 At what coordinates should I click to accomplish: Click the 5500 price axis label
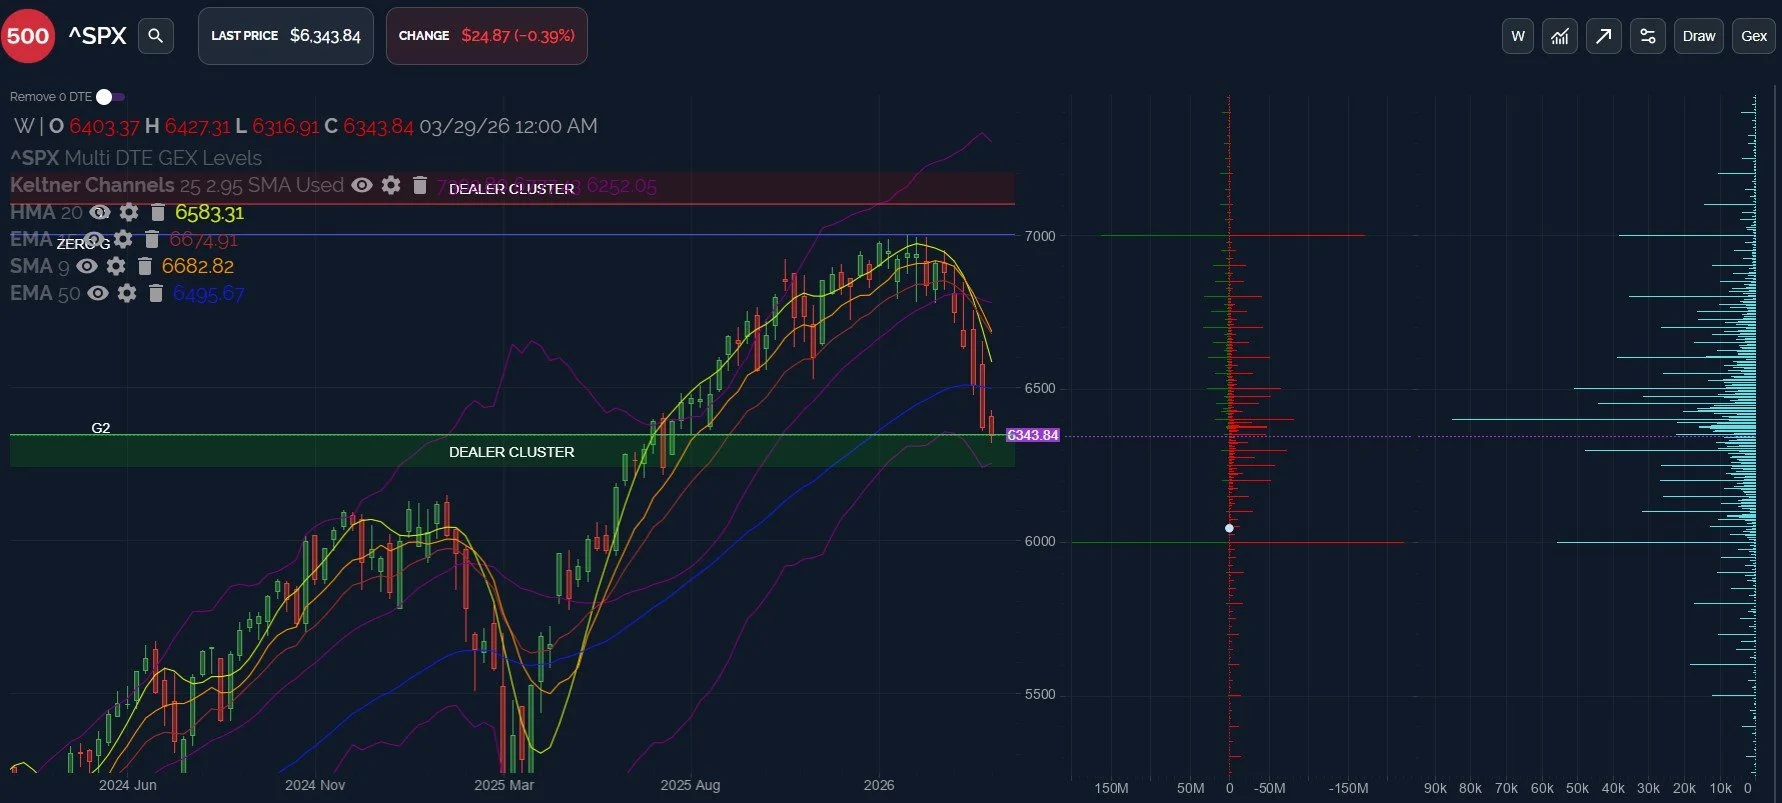(1040, 694)
